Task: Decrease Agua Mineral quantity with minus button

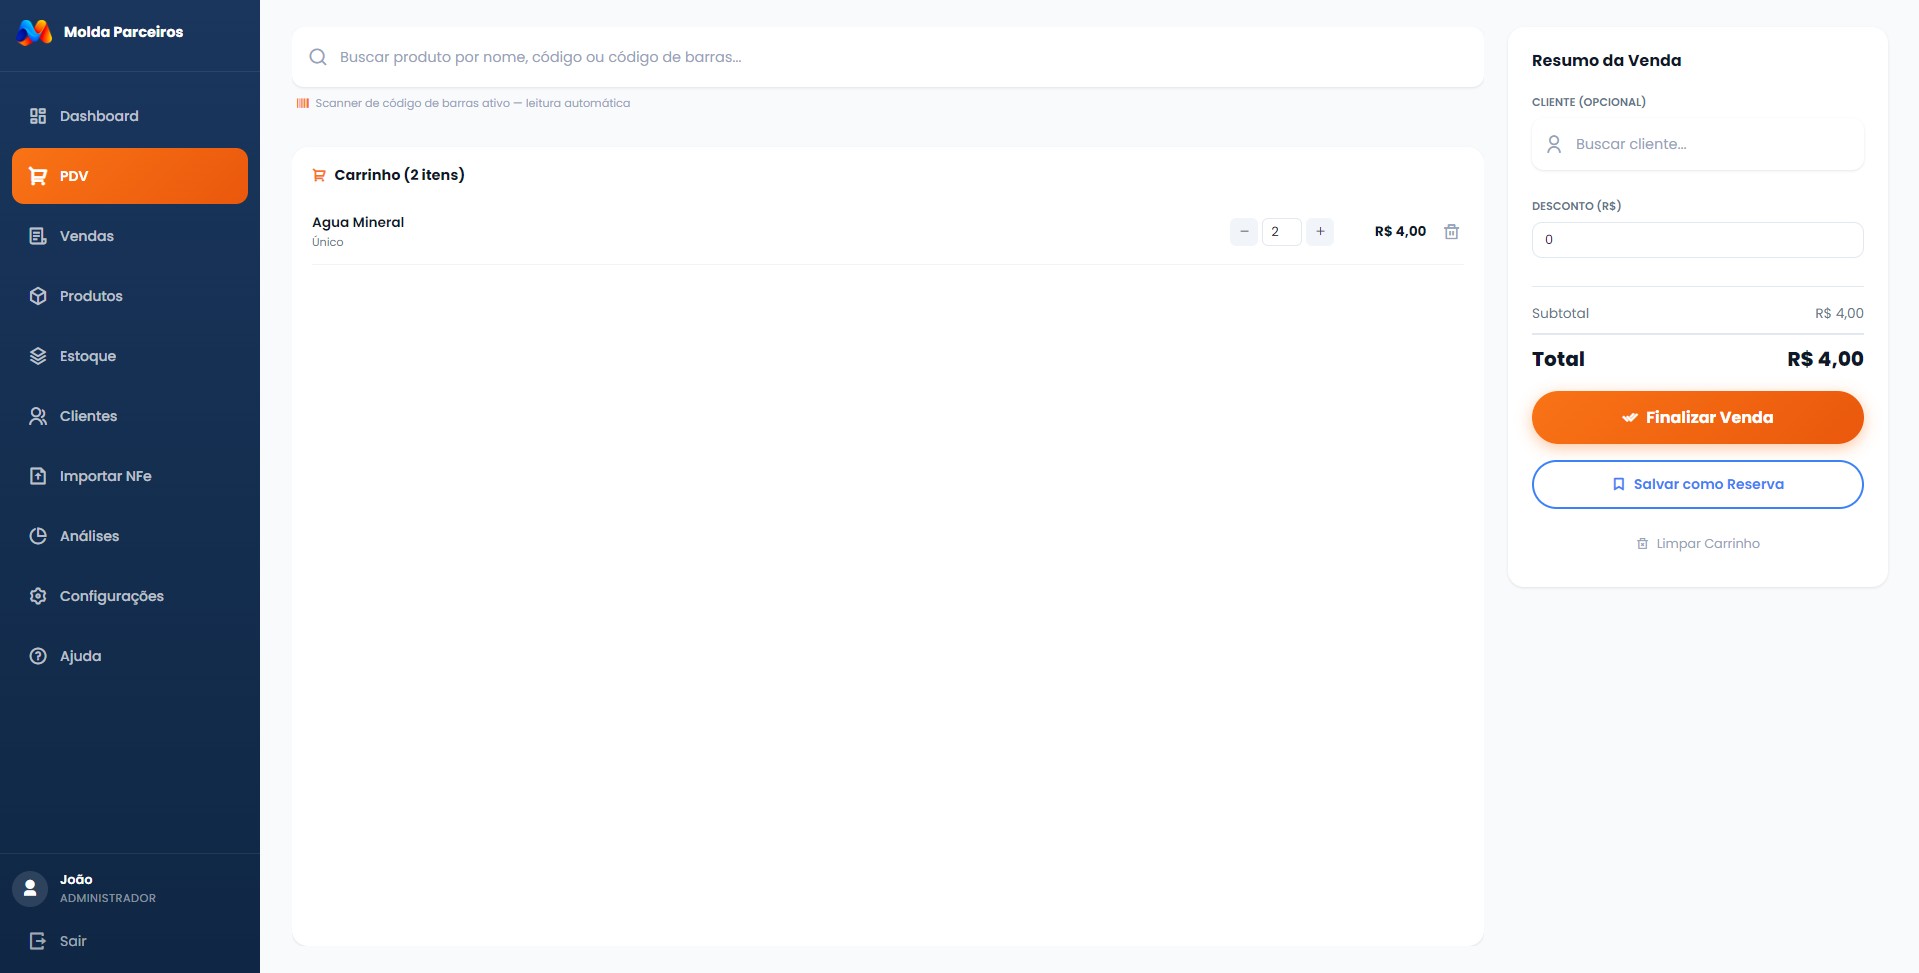Action: (x=1244, y=232)
